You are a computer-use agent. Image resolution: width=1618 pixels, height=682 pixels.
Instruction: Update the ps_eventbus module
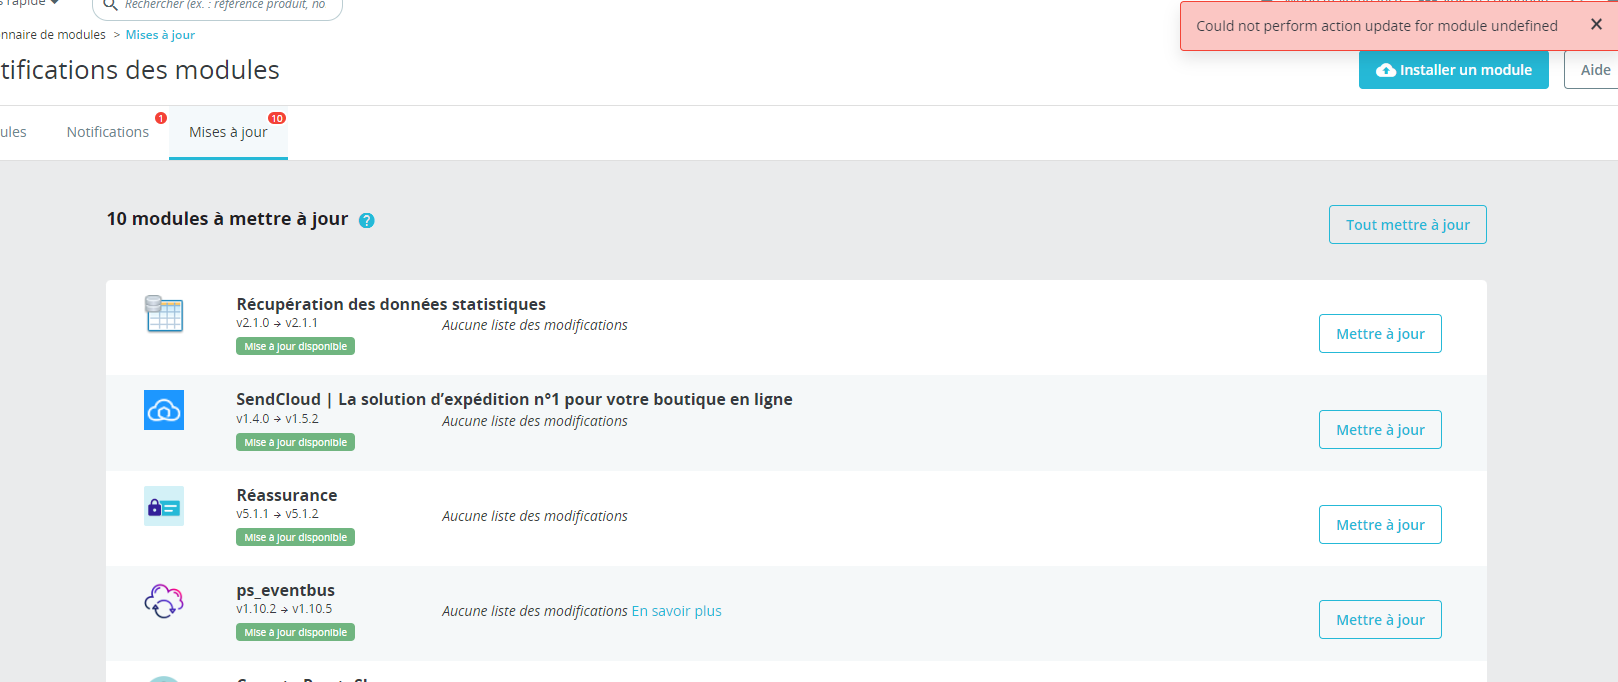click(x=1380, y=620)
